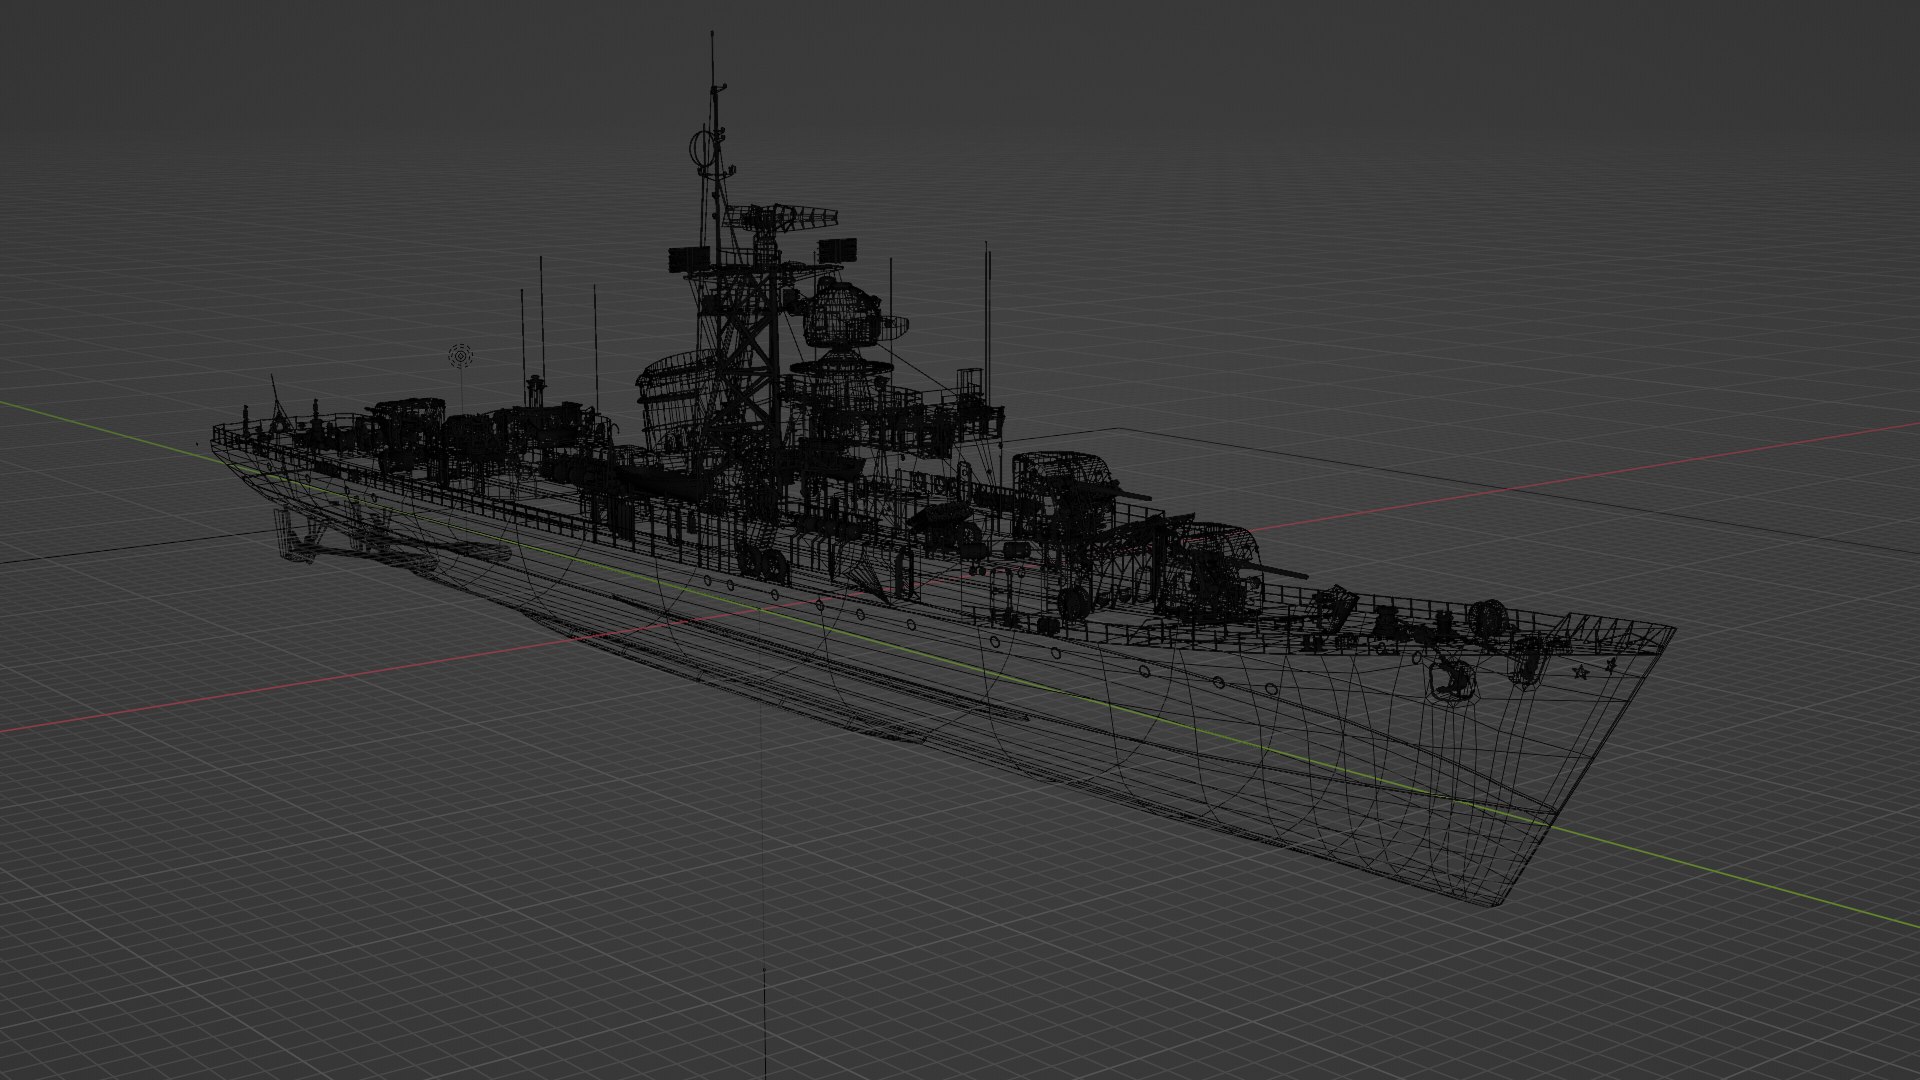This screenshot has height=1080, width=1920.
Task: Select the point light object above the stern
Action: [x=460, y=354]
